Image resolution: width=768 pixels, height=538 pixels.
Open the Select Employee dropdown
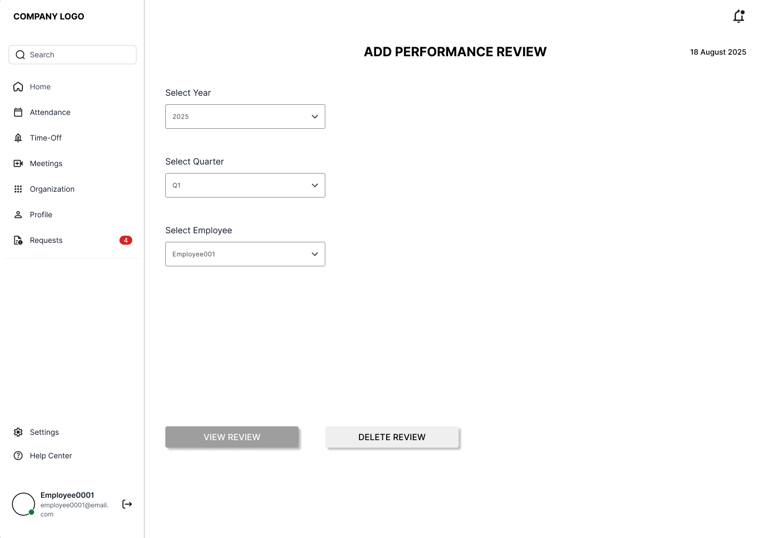coord(245,254)
